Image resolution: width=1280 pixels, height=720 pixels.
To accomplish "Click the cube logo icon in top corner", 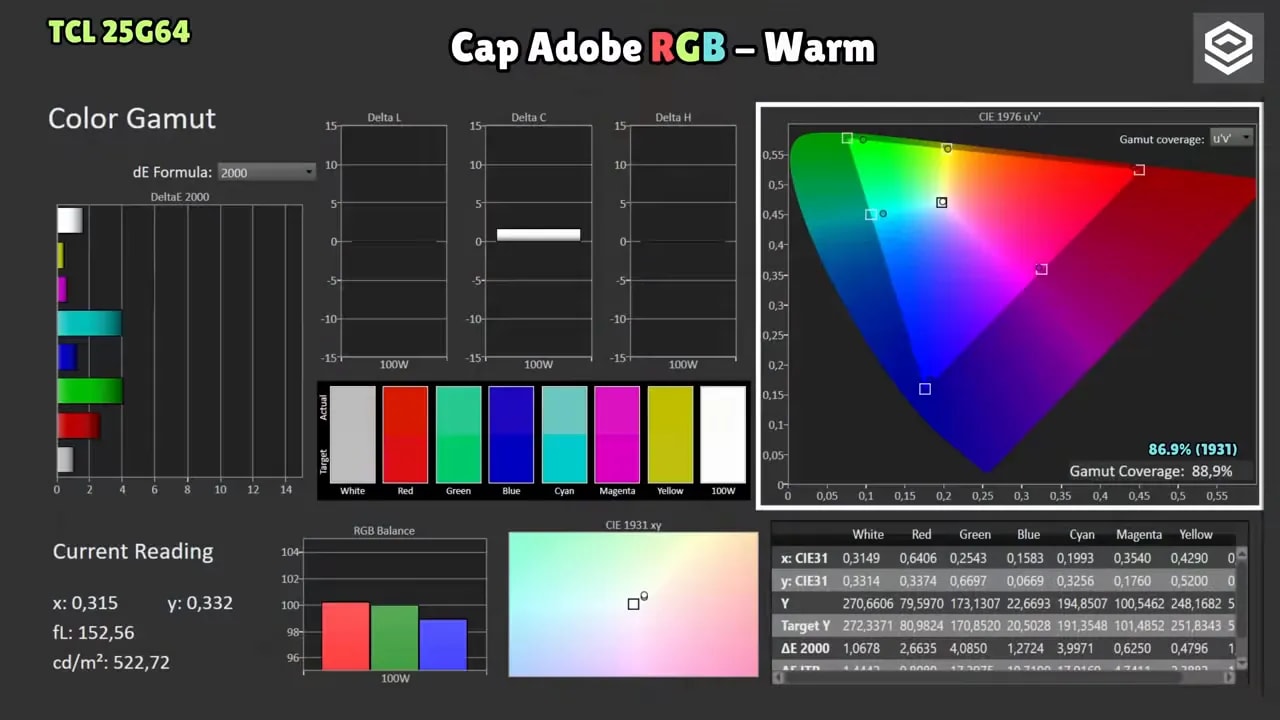I will tap(1228, 47).
